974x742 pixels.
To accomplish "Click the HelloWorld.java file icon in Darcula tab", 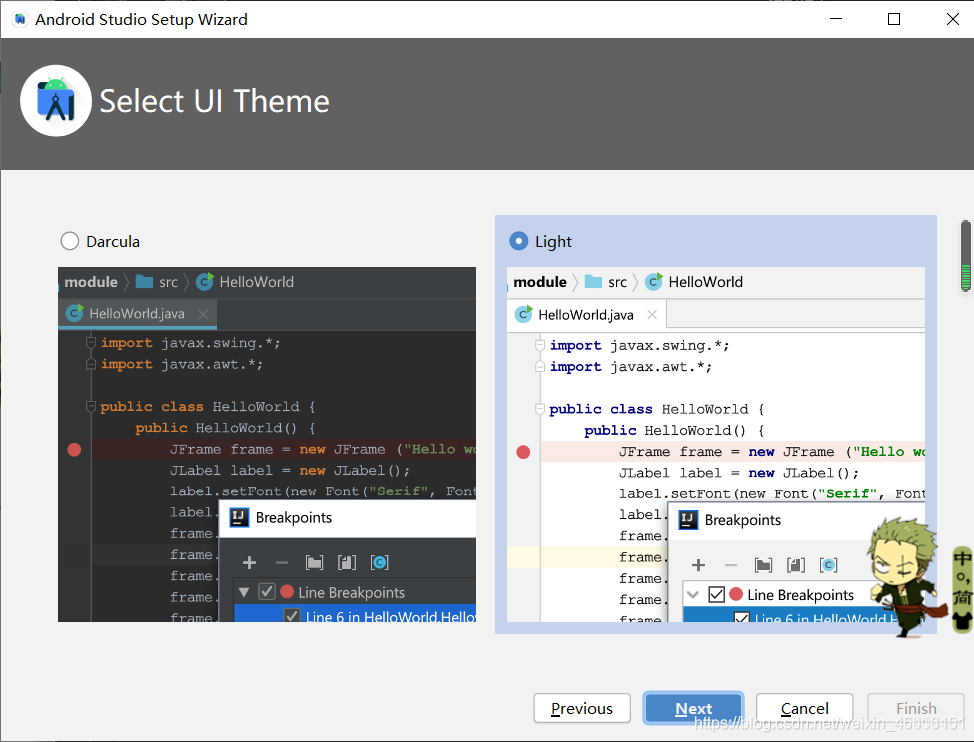I will click(x=75, y=313).
